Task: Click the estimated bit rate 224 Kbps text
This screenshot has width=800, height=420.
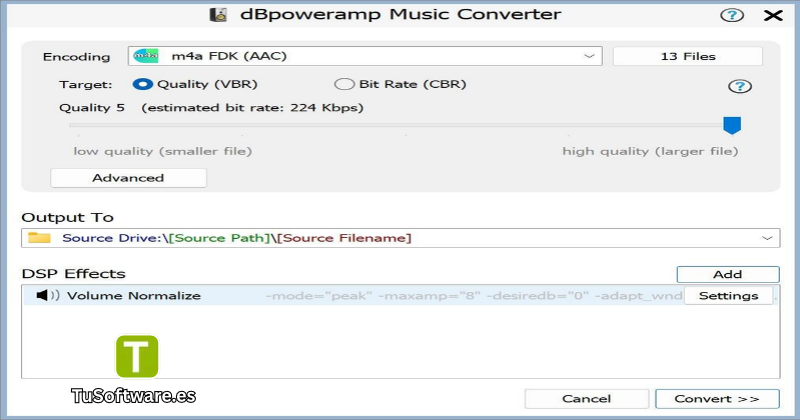Action: tap(253, 108)
